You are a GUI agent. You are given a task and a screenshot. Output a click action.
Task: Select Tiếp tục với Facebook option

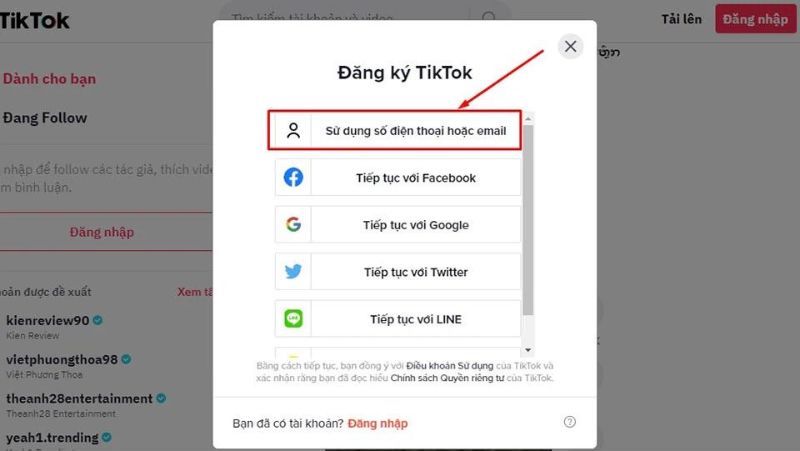[398, 178]
